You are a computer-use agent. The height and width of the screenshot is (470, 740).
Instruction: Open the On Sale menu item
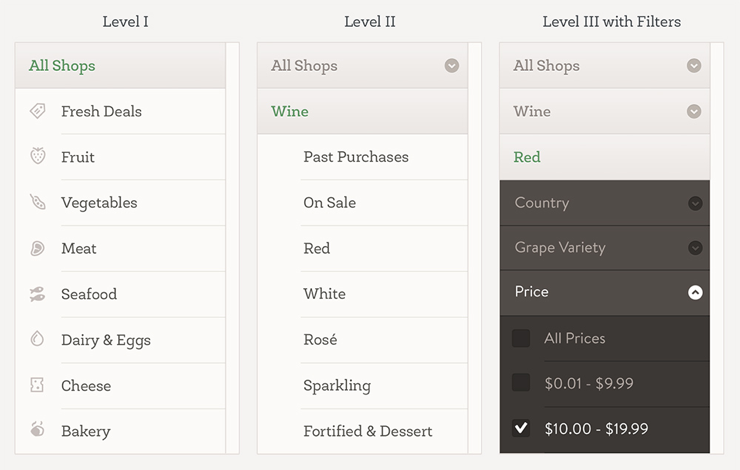[x=362, y=203]
